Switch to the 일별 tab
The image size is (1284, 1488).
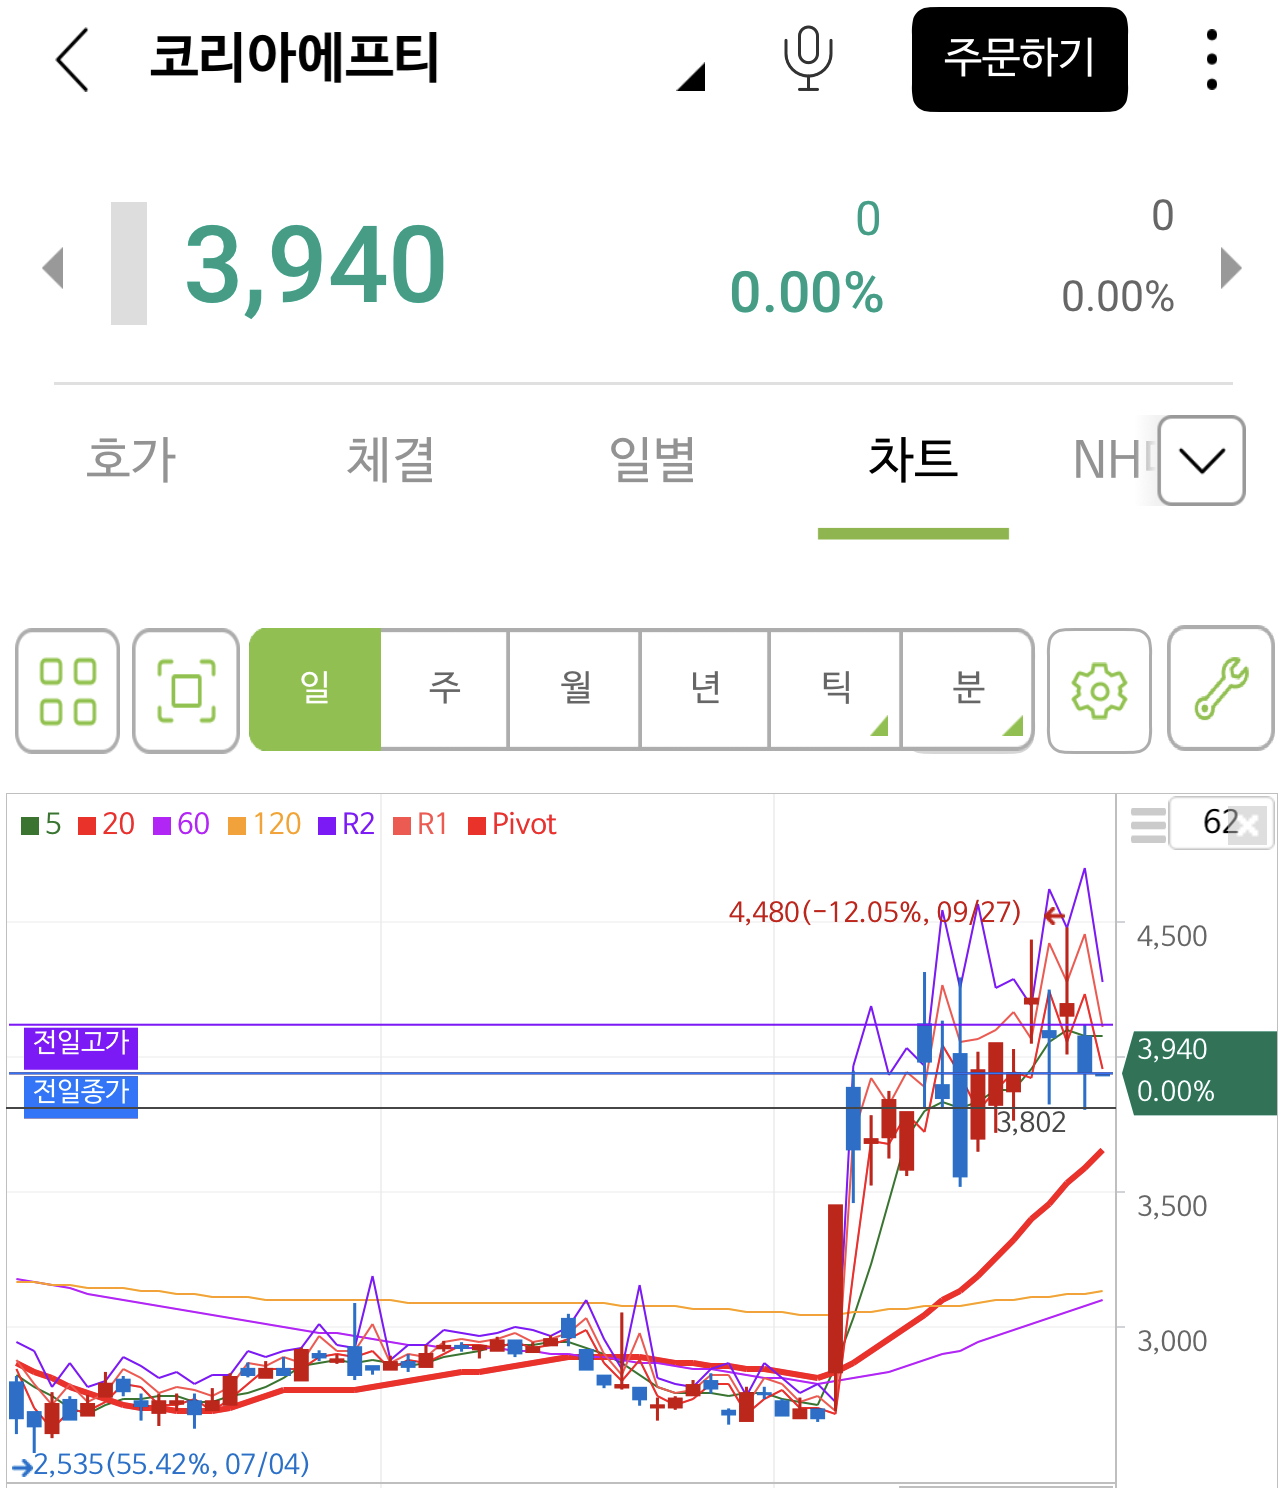tap(652, 459)
